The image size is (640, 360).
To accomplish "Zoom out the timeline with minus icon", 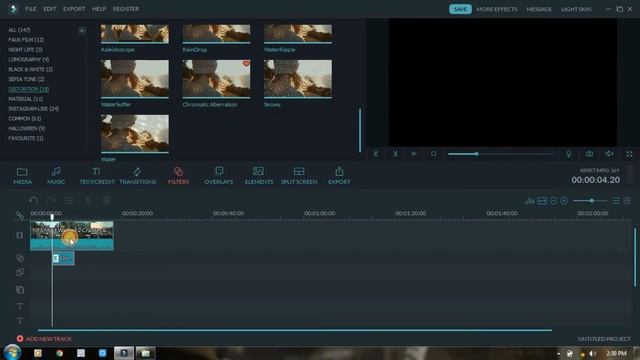I will point(553,201).
